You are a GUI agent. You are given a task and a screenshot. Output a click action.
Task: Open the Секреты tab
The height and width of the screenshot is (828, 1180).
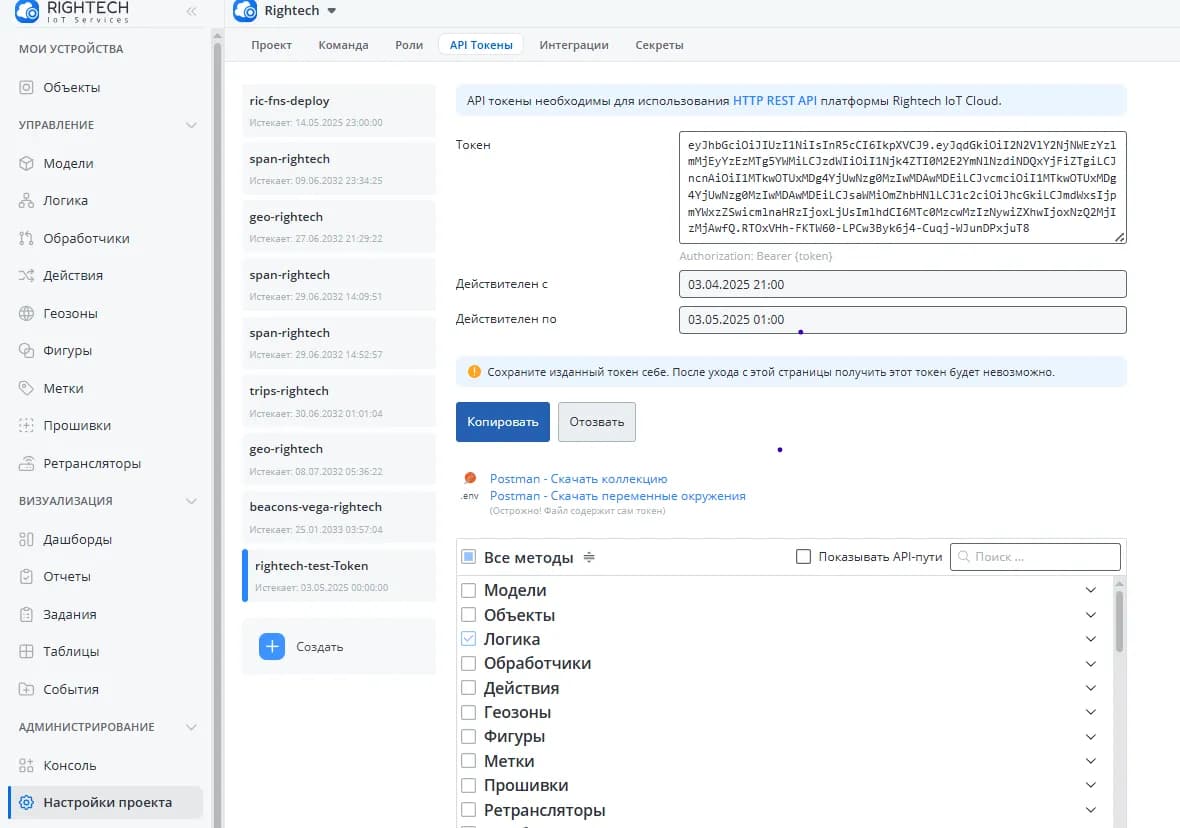pos(659,45)
